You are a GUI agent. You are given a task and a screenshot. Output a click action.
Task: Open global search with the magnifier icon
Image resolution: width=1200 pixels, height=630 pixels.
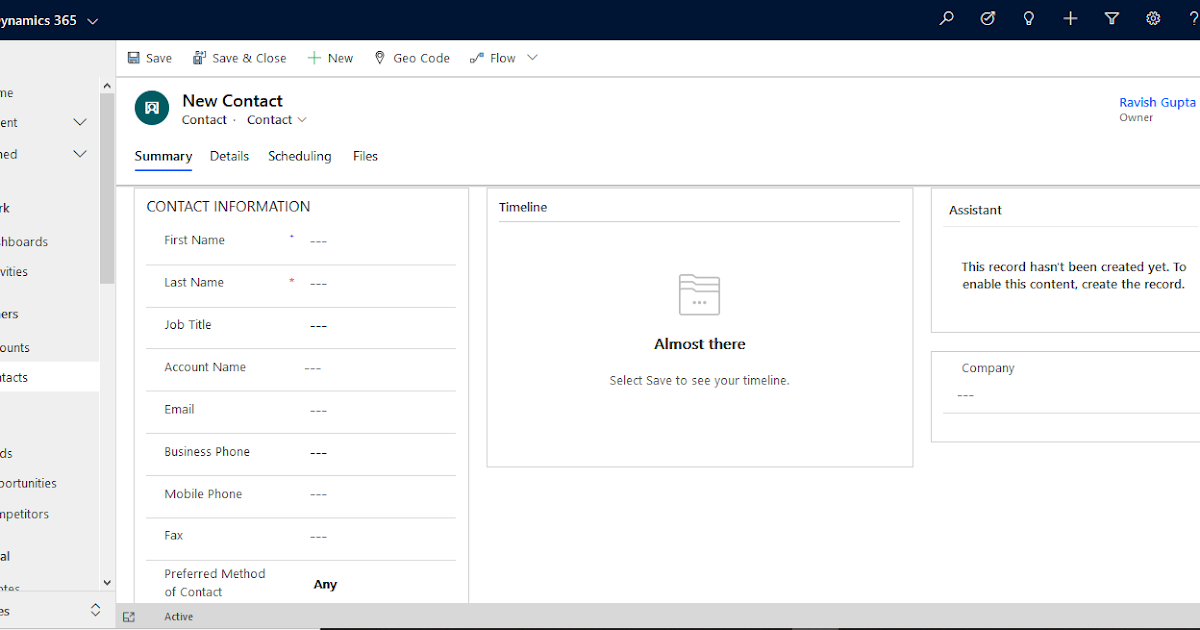pyautogui.click(x=946, y=18)
